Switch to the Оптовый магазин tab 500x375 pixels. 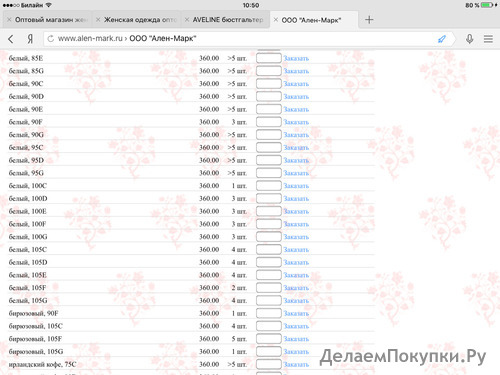tap(51, 20)
